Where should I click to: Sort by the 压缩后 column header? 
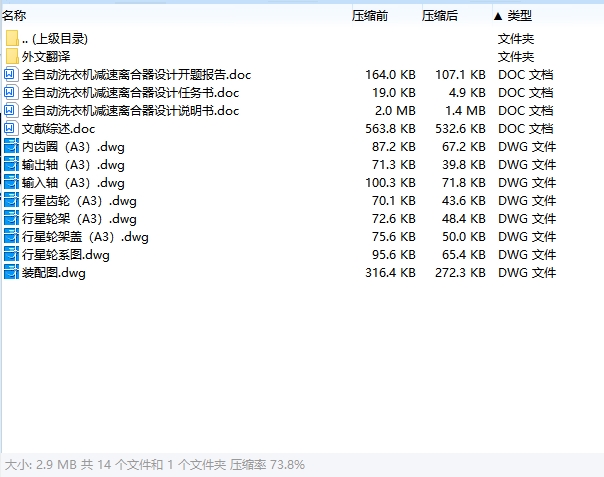440,15
